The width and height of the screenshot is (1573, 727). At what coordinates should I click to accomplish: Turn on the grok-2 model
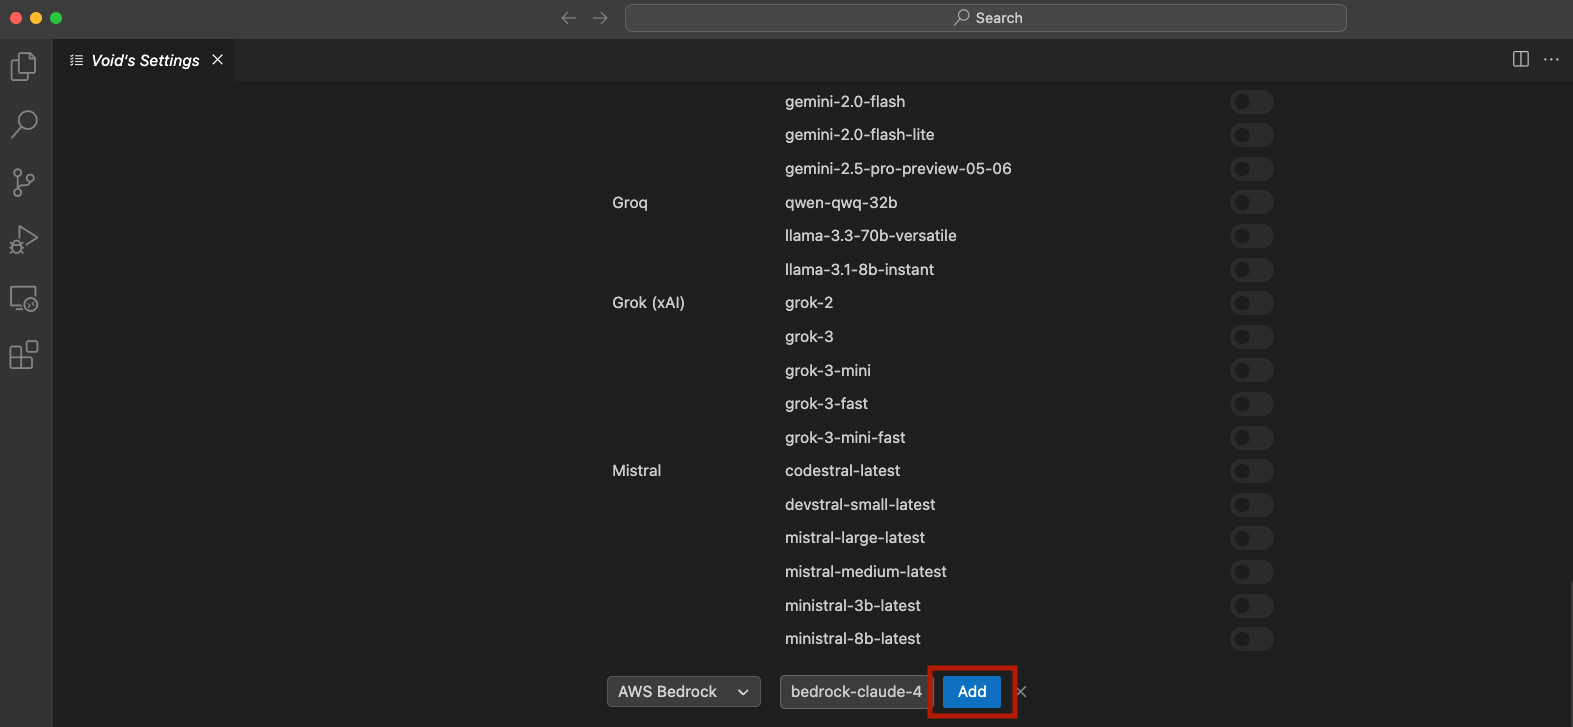[x=1251, y=303]
